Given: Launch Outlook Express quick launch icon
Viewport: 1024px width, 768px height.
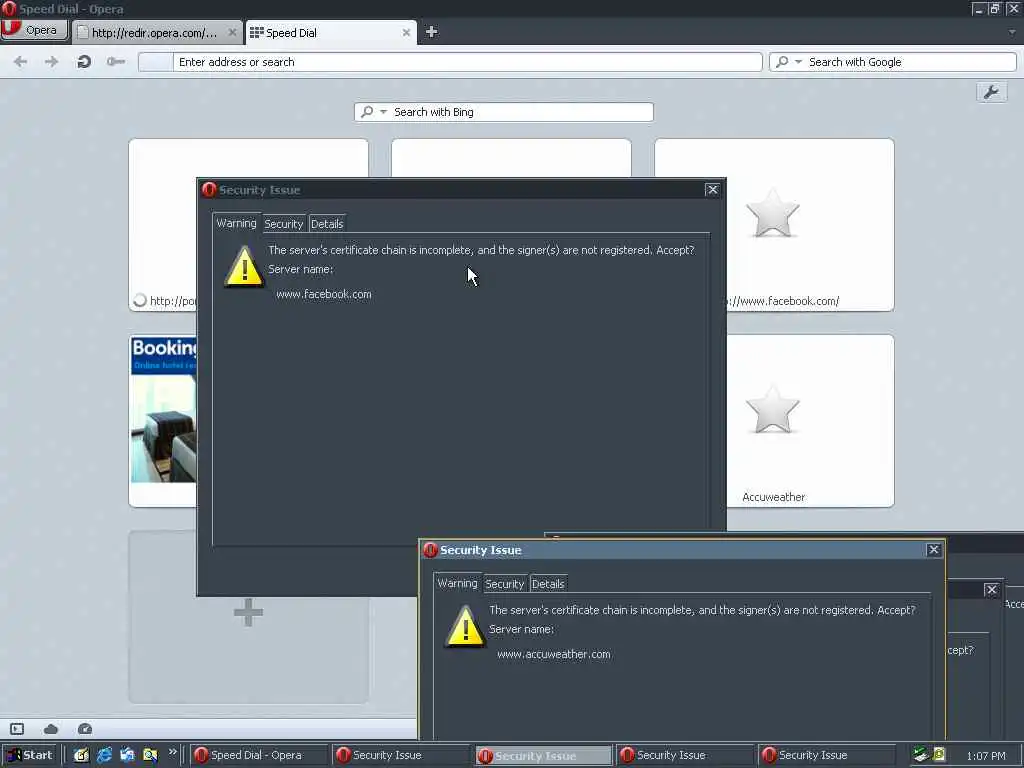Looking at the screenshot, I should 127,756.
